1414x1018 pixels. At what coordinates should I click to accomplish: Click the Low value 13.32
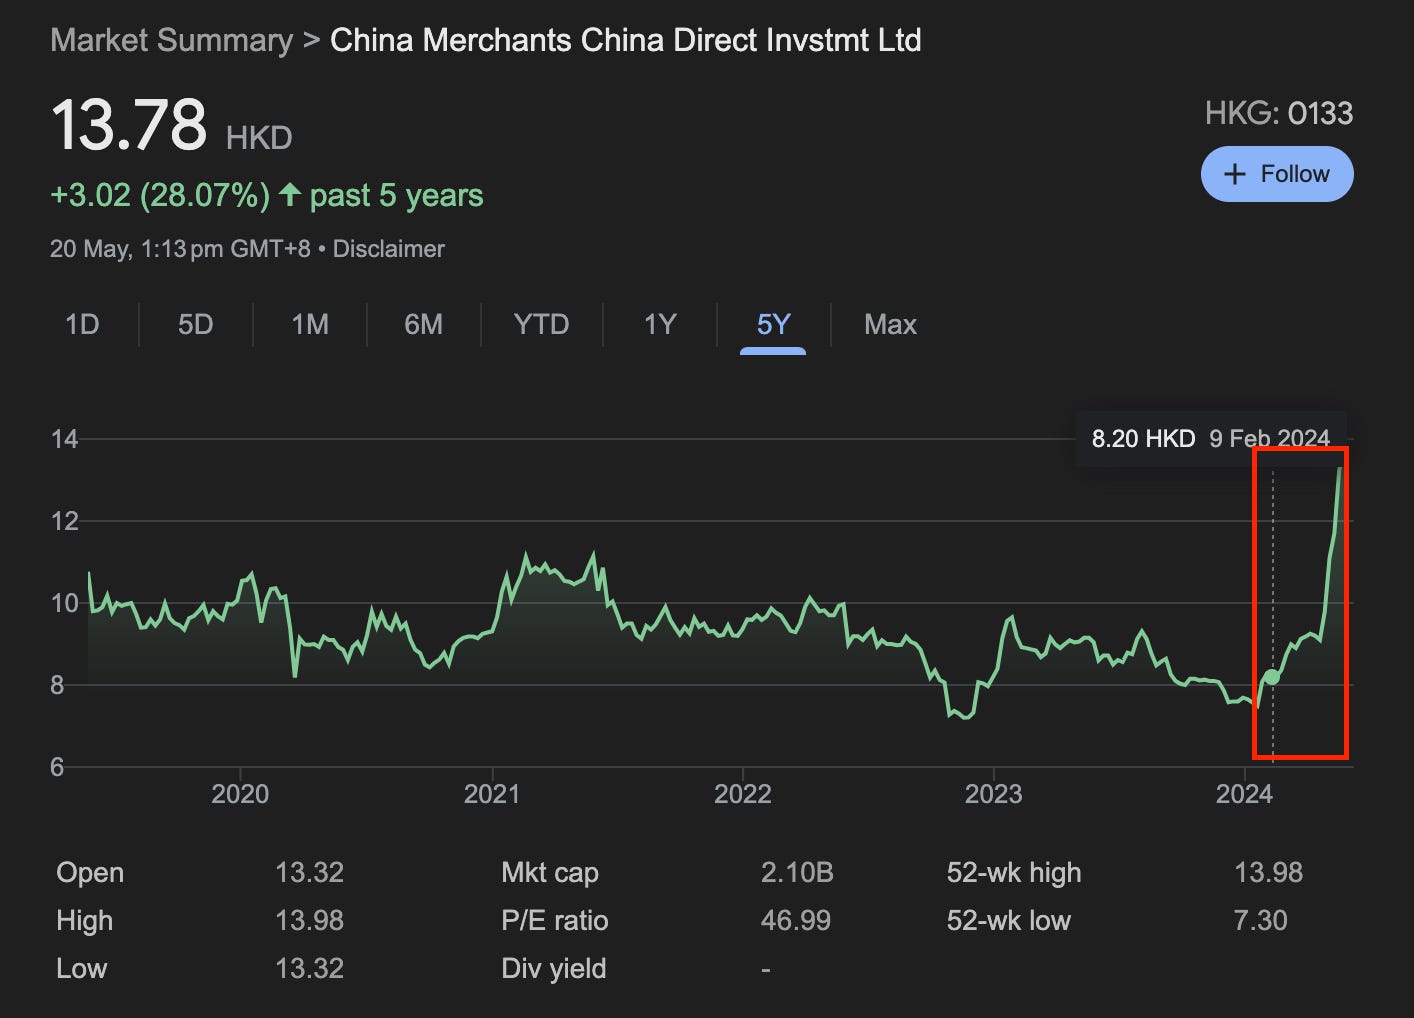(x=309, y=968)
